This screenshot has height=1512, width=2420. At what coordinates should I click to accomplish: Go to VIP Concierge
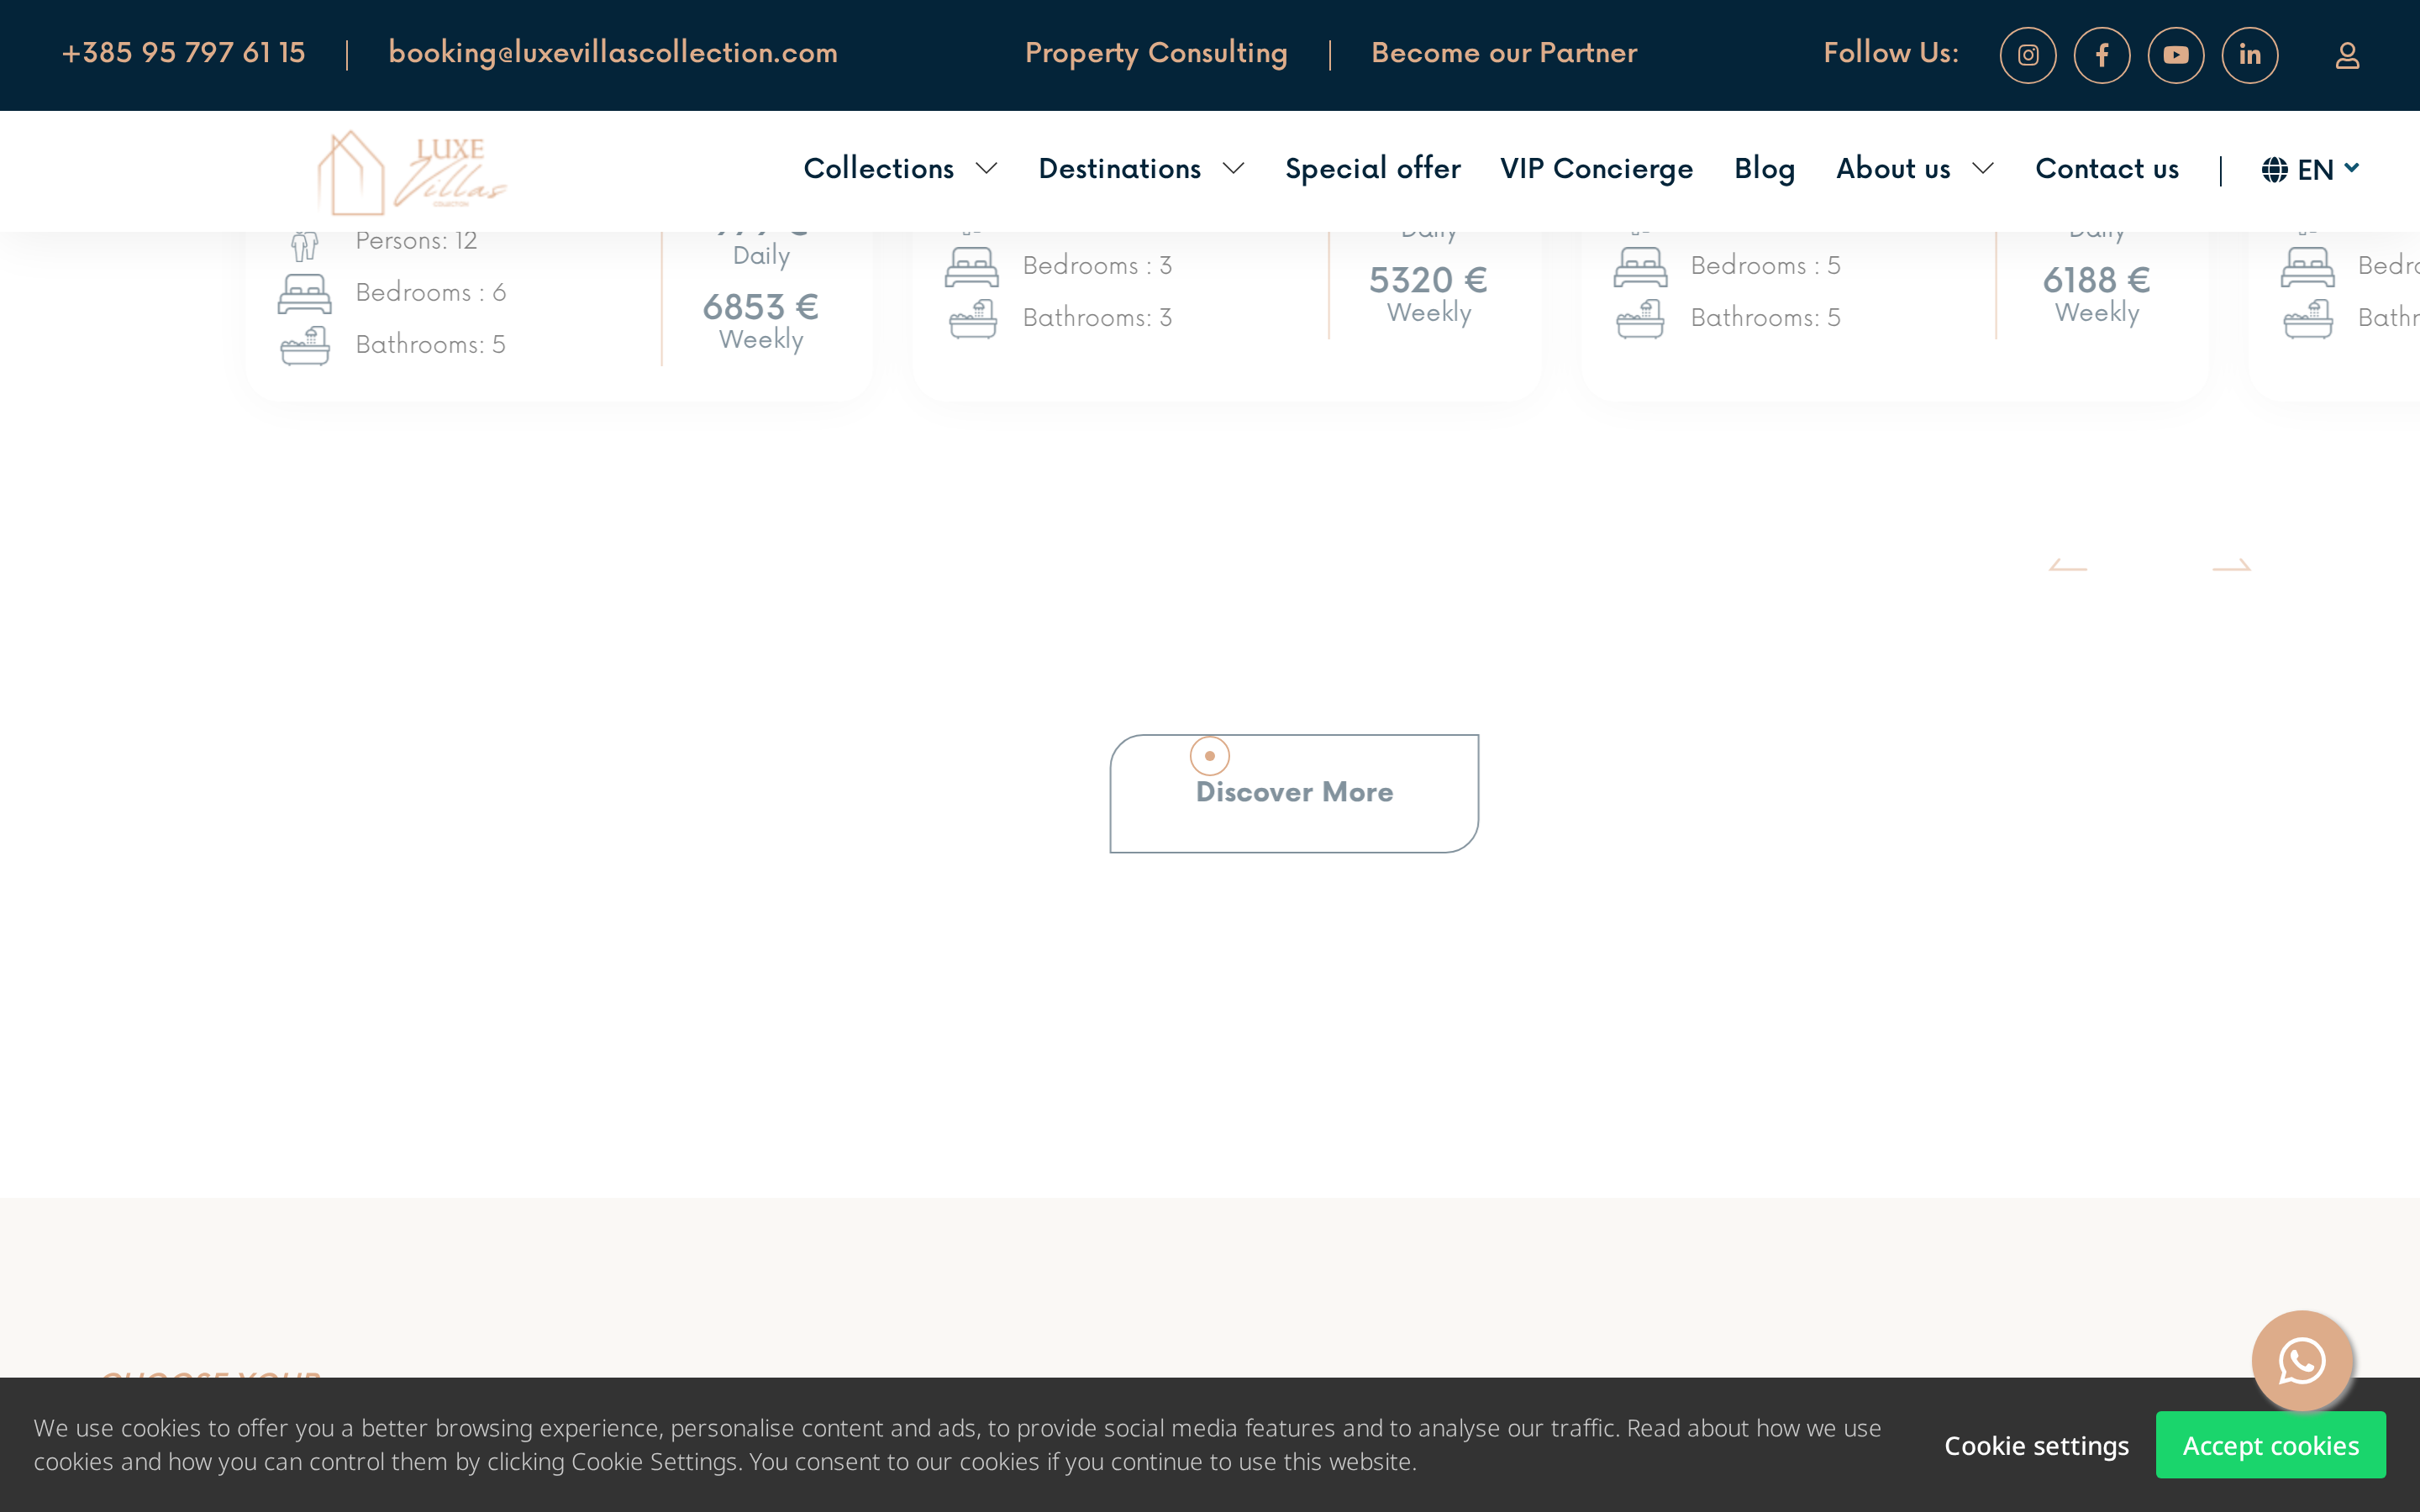1596,169
